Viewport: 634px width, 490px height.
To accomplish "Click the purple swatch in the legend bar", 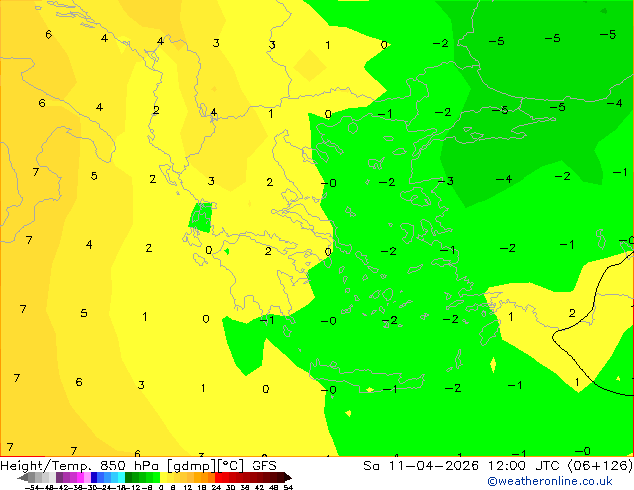I will pyautogui.click(x=59, y=477).
